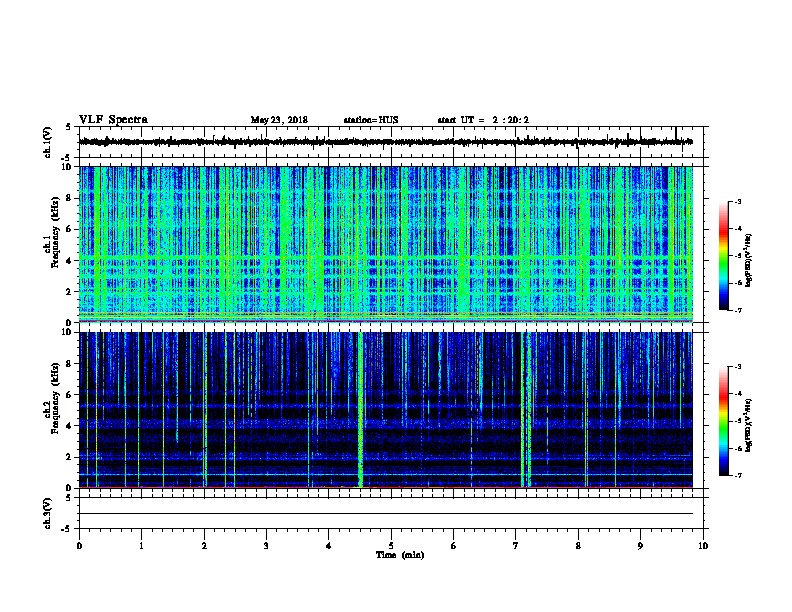Click the "VLF Spectra" plot title

click(113, 120)
